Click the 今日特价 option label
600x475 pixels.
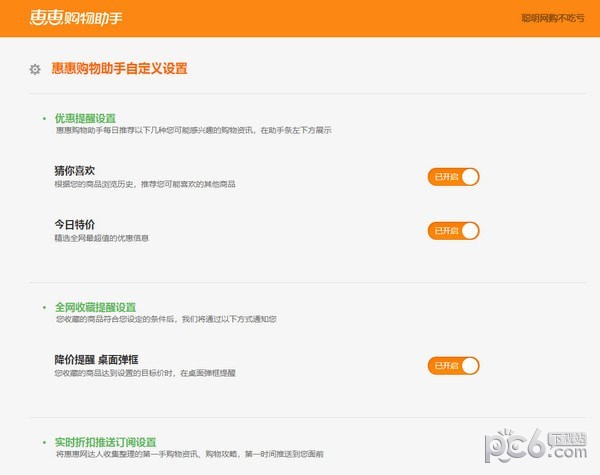click(x=75, y=224)
